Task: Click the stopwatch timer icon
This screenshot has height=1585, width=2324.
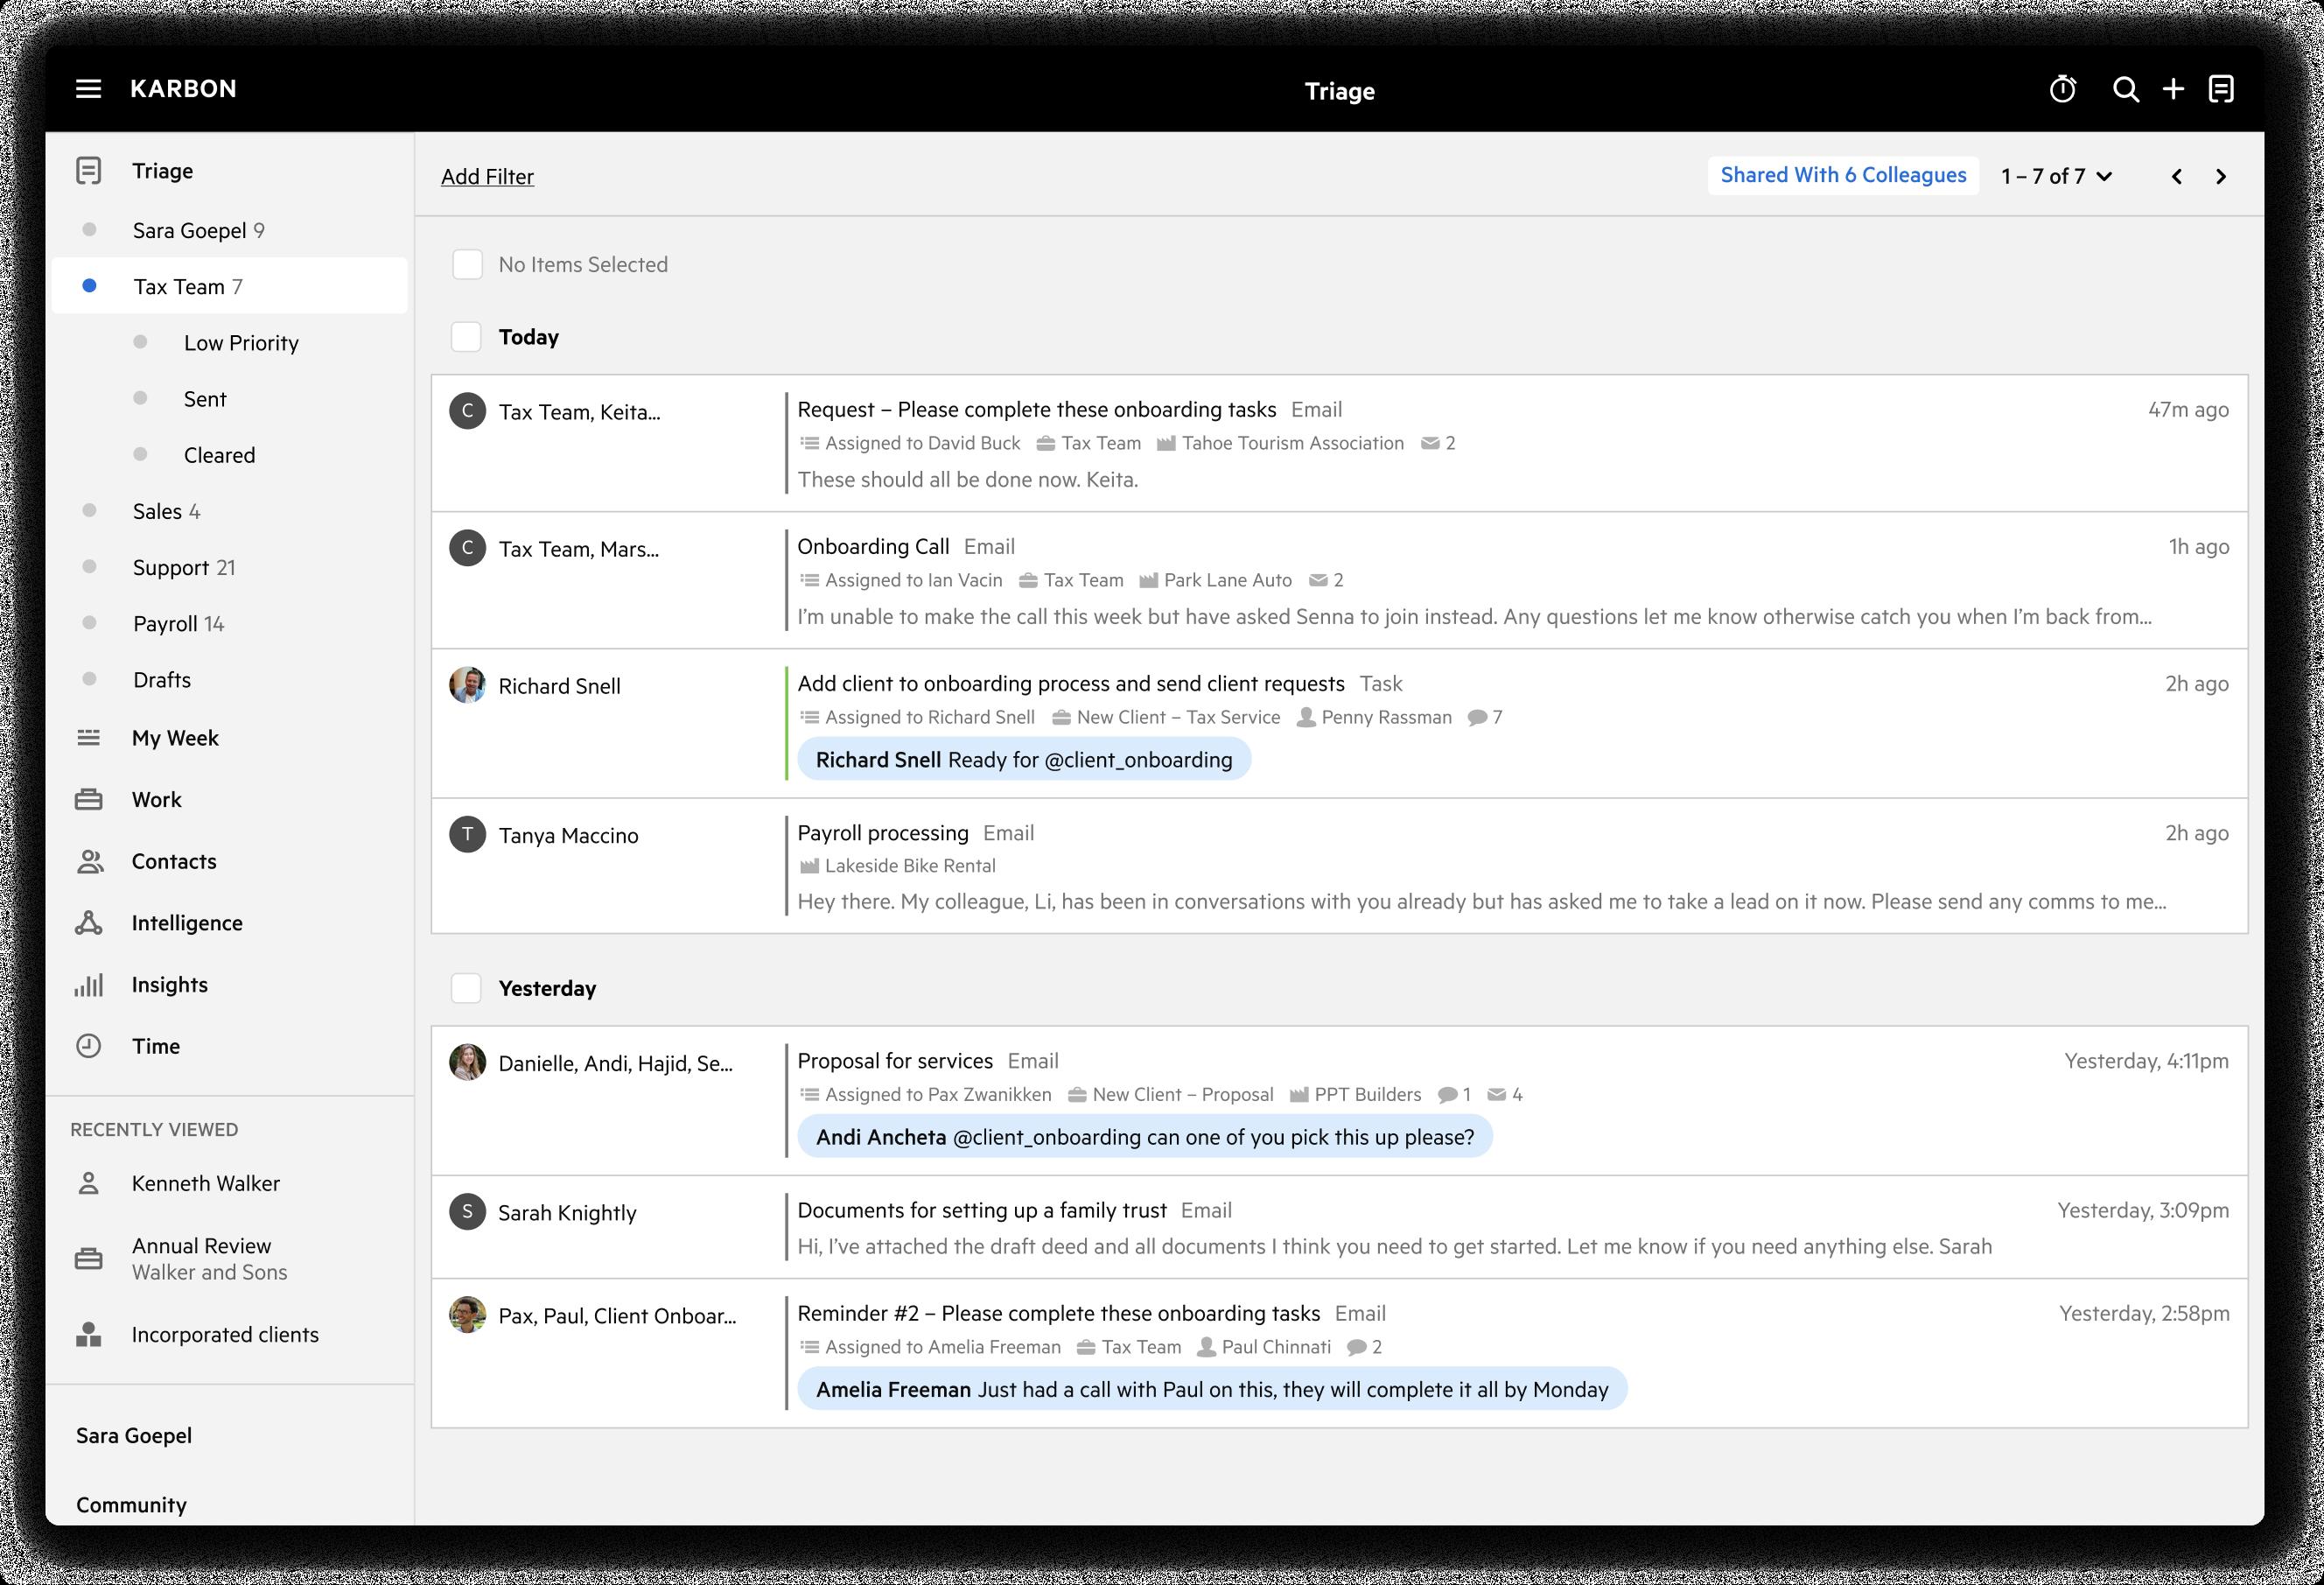Action: (2062, 89)
